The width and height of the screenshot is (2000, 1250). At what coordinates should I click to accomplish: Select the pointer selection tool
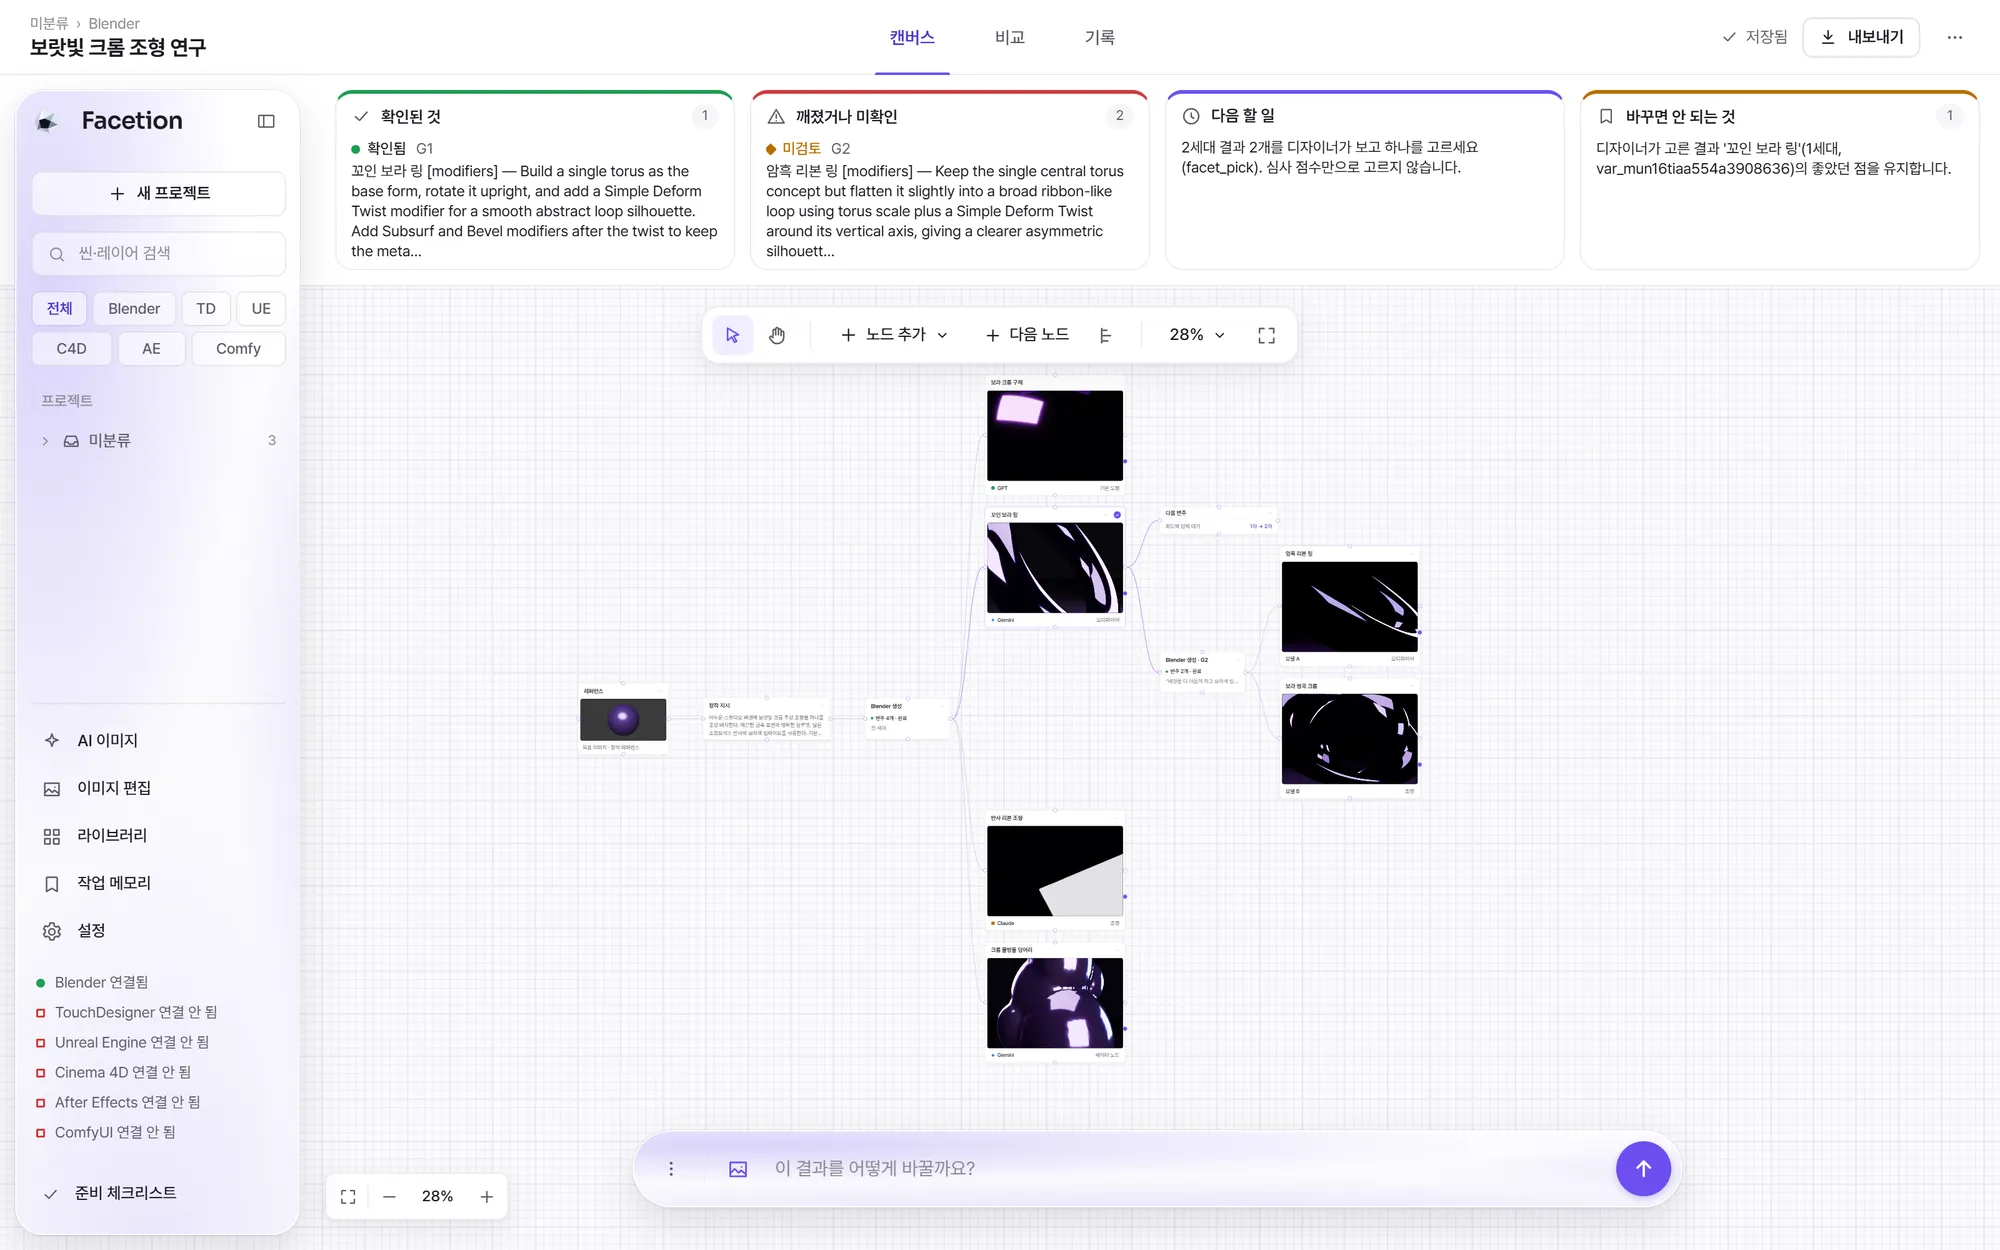[x=733, y=335]
